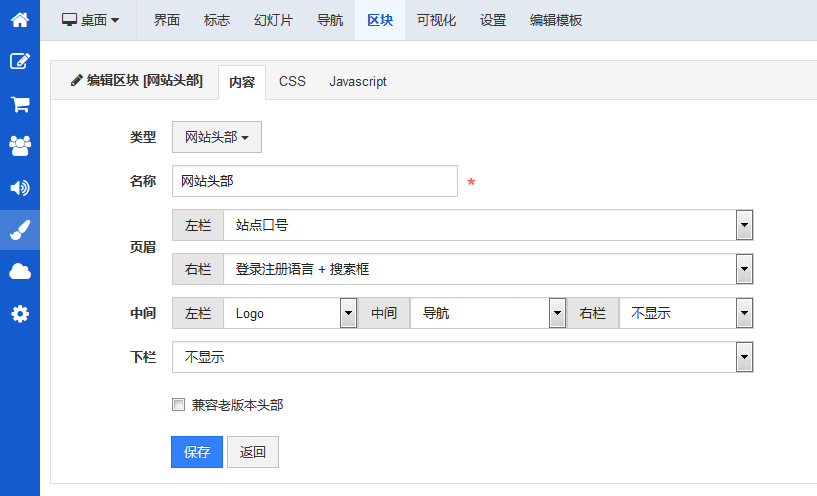Open the edit/compose sidebar icon
The image size is (817, 496).
tap(19, 61)
